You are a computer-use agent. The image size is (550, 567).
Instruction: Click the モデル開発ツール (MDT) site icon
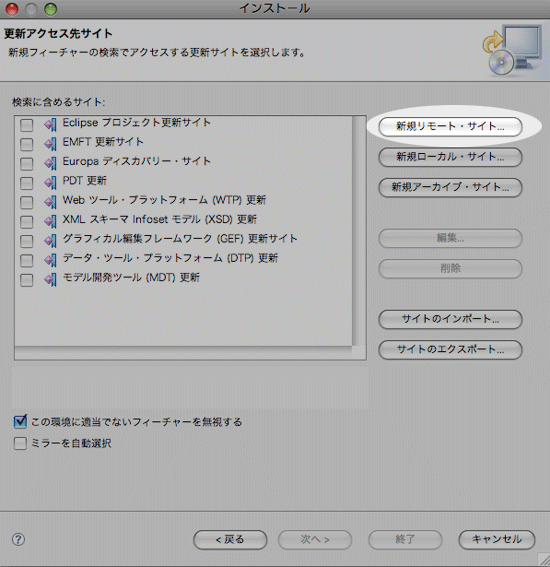click(51, 280)
